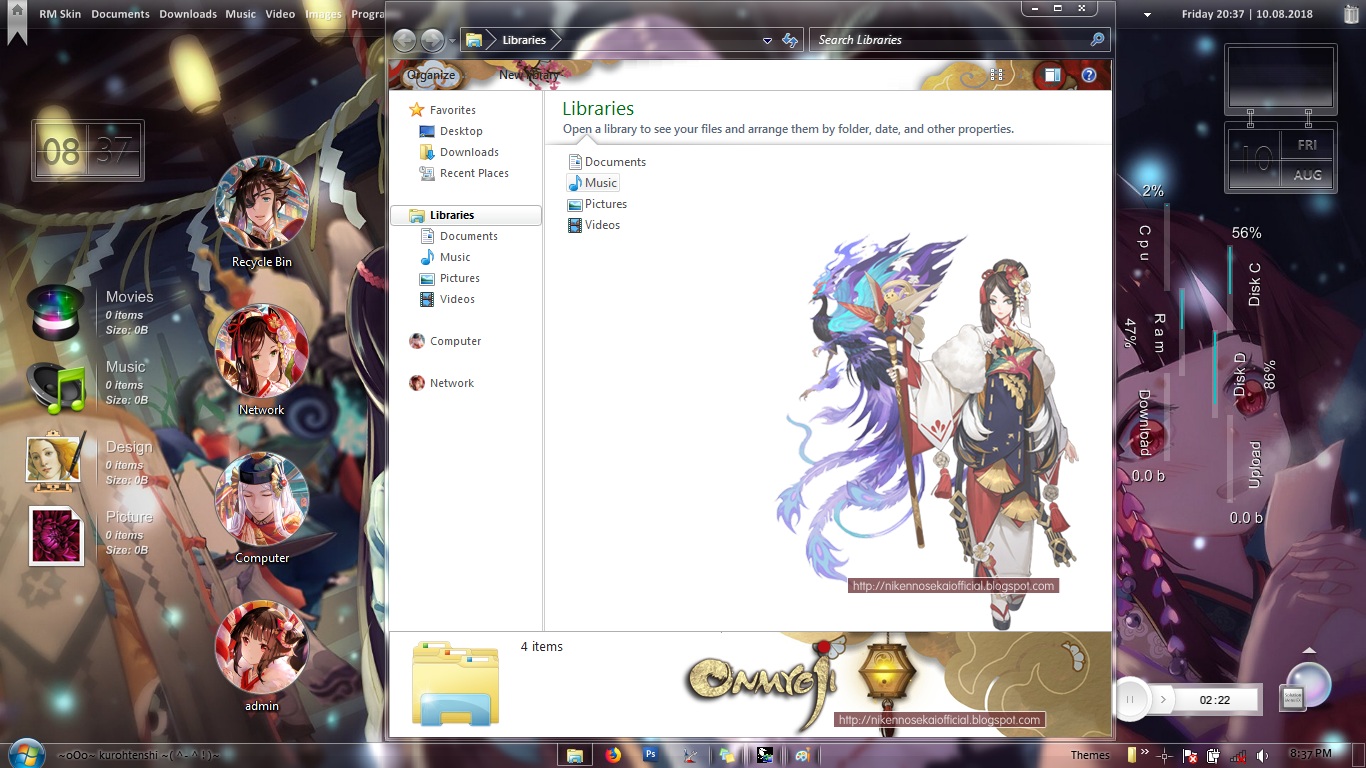Go forward with the Explorer Forward arrow
This screenshot has width=1366, height=768.
click(432, 40)
